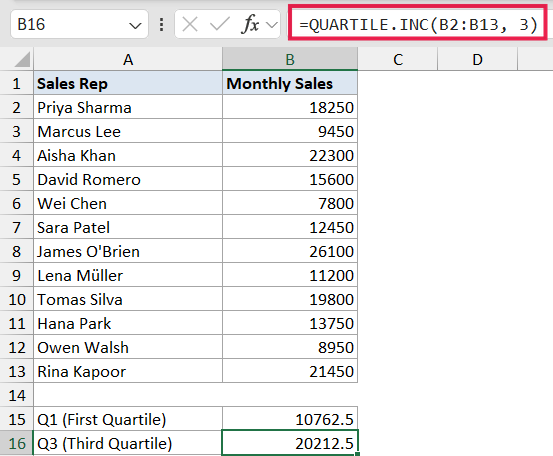This screenshot has height=456, width=553.
Task: Open the Name Box dropdown arrow
Action: coord(135,25)
